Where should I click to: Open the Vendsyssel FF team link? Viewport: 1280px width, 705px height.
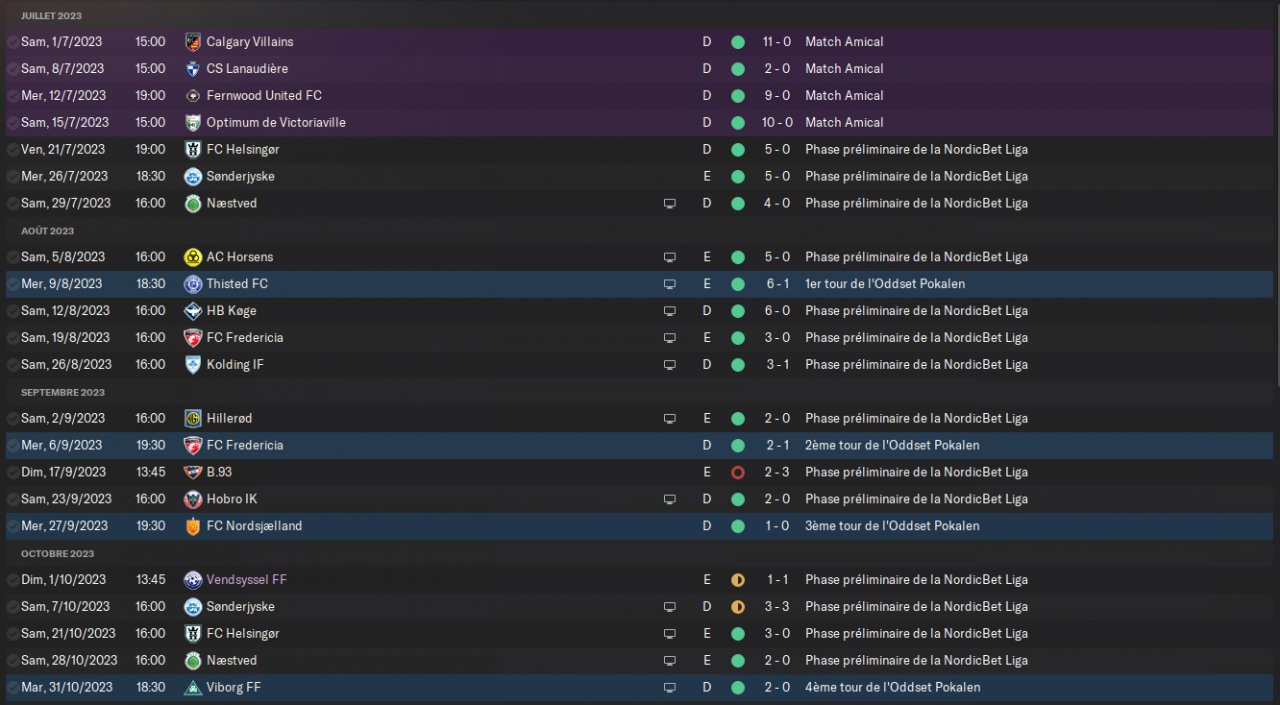tap(246, 580)
